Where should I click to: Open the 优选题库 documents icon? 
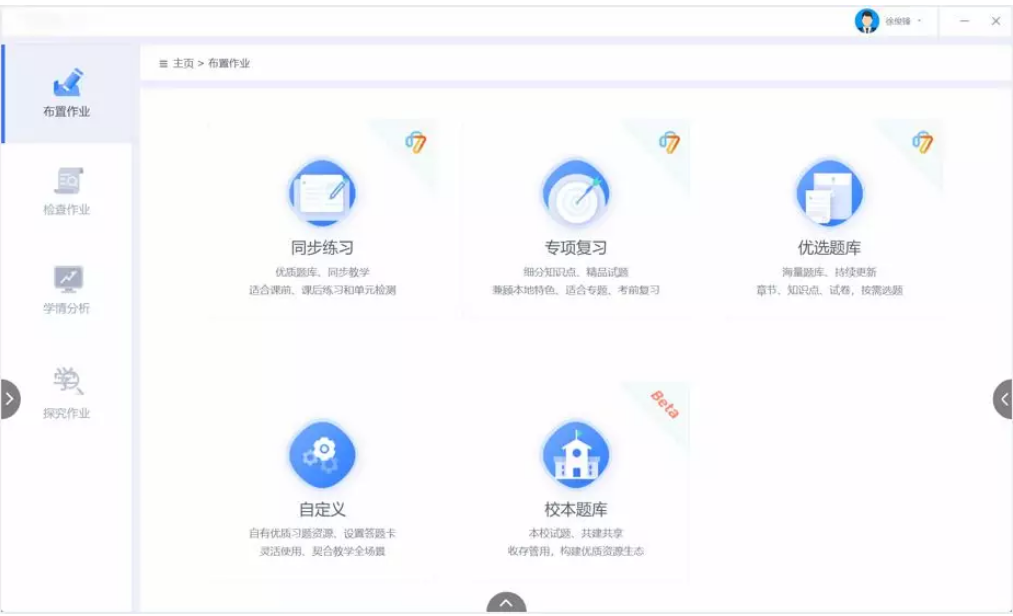[x=829, y=193]
